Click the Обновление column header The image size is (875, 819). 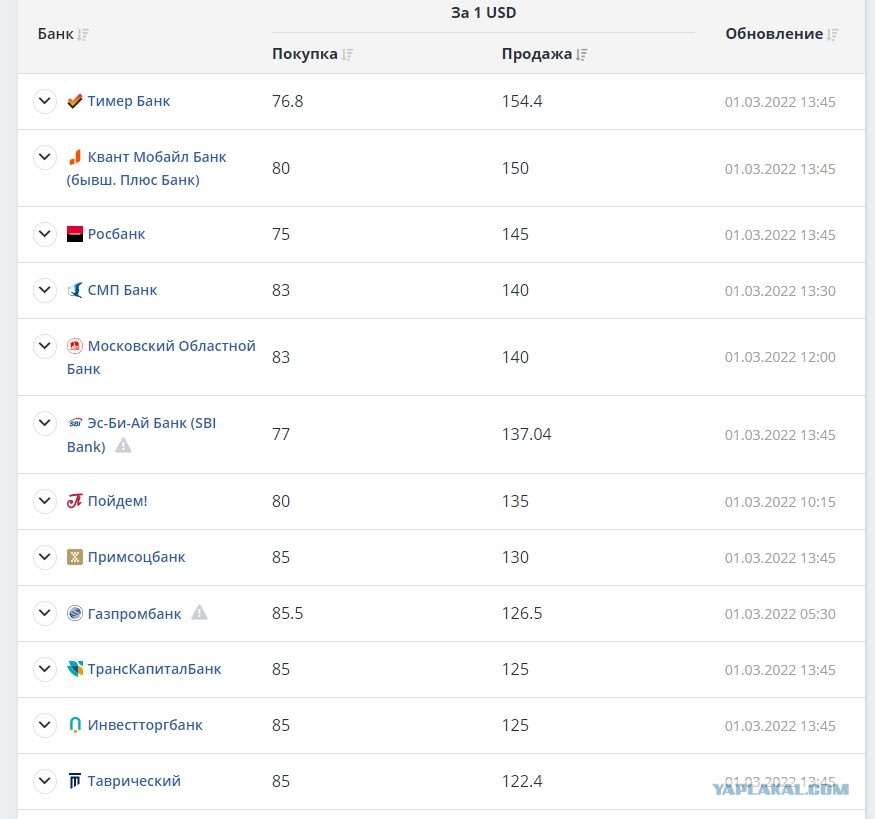tap(774, 34)
